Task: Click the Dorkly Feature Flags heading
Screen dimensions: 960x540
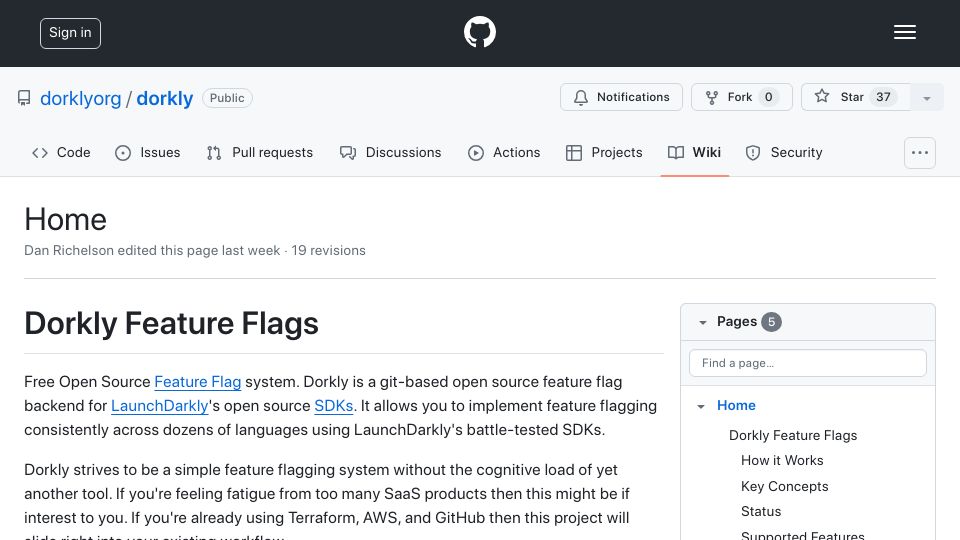Action: (x=171, y=323)
